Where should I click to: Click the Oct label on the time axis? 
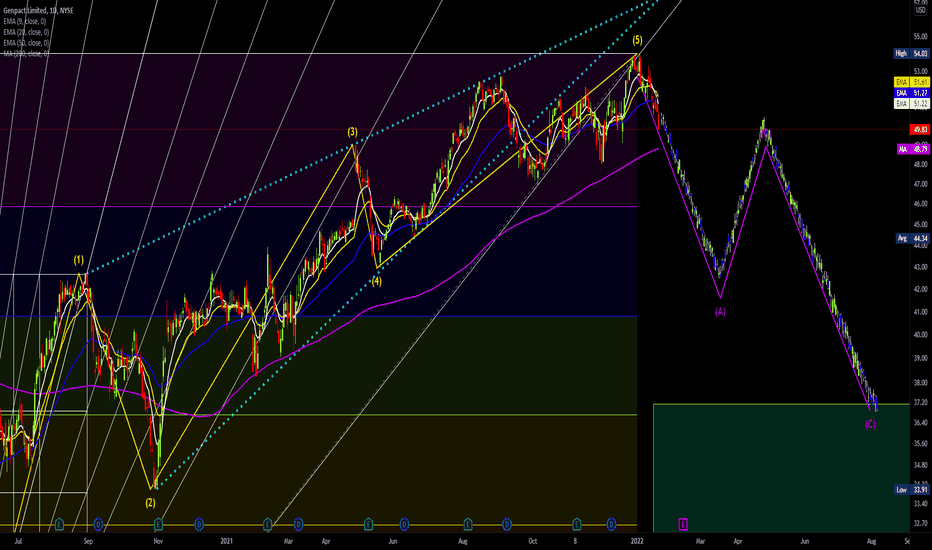pyautogui.click(x=533, y=541)
